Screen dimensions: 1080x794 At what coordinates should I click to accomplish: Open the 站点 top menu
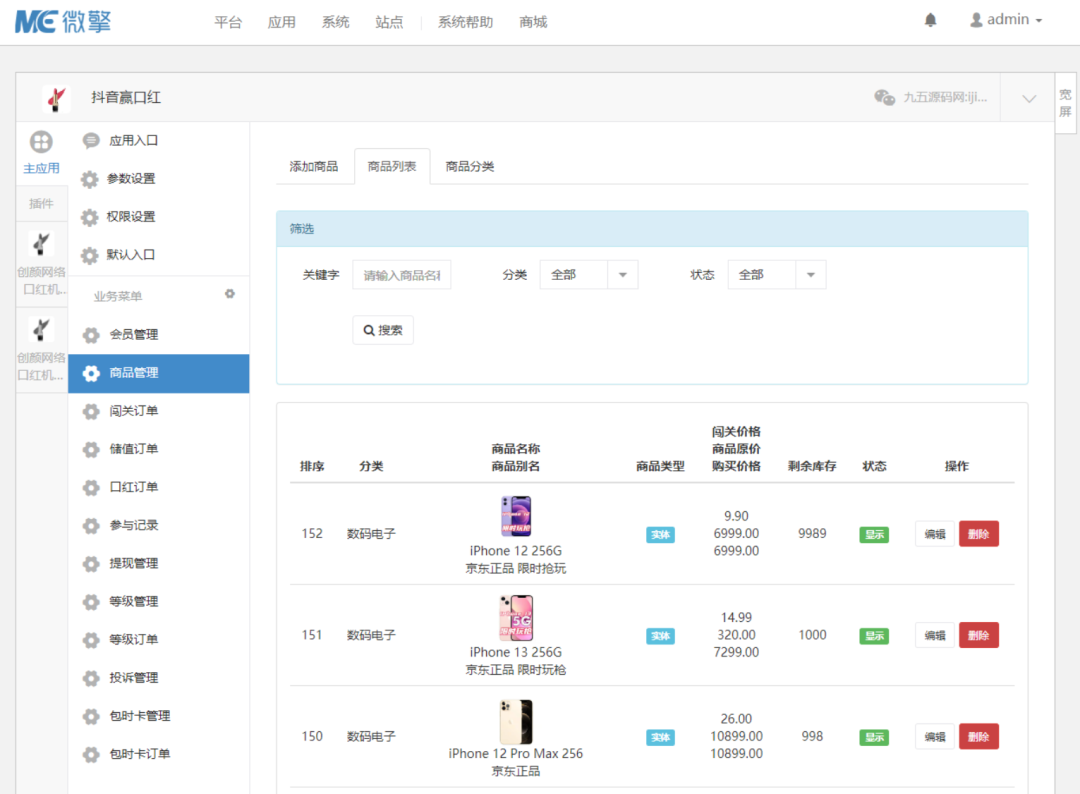389,22
